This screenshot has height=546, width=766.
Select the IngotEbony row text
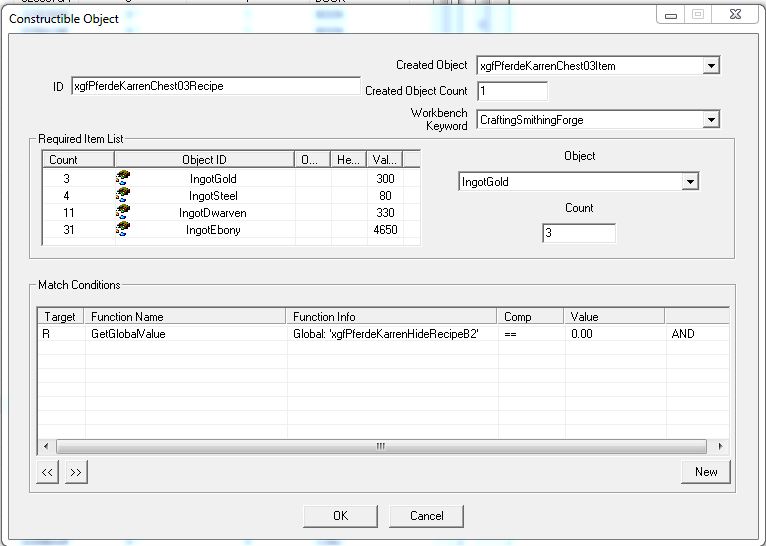213,230
